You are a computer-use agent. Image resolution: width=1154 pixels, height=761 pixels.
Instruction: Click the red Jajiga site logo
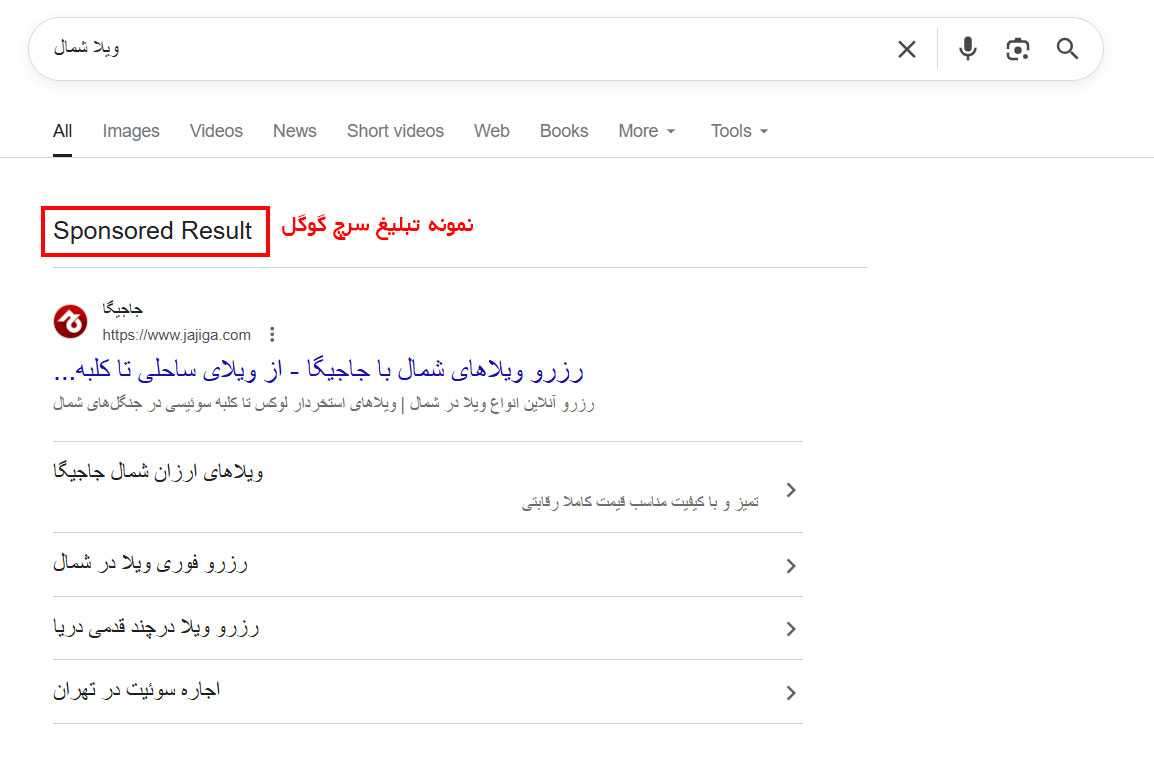coord(71,322)
